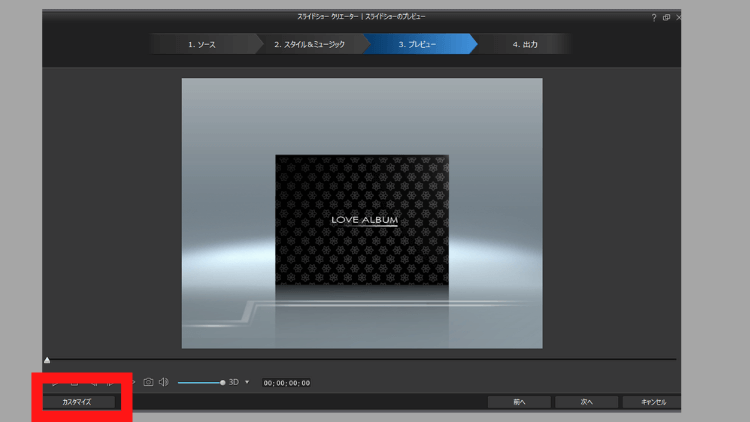This screenshot has width=750, height=422.
Task: Click the 前へ button
Action: [519, 402]
